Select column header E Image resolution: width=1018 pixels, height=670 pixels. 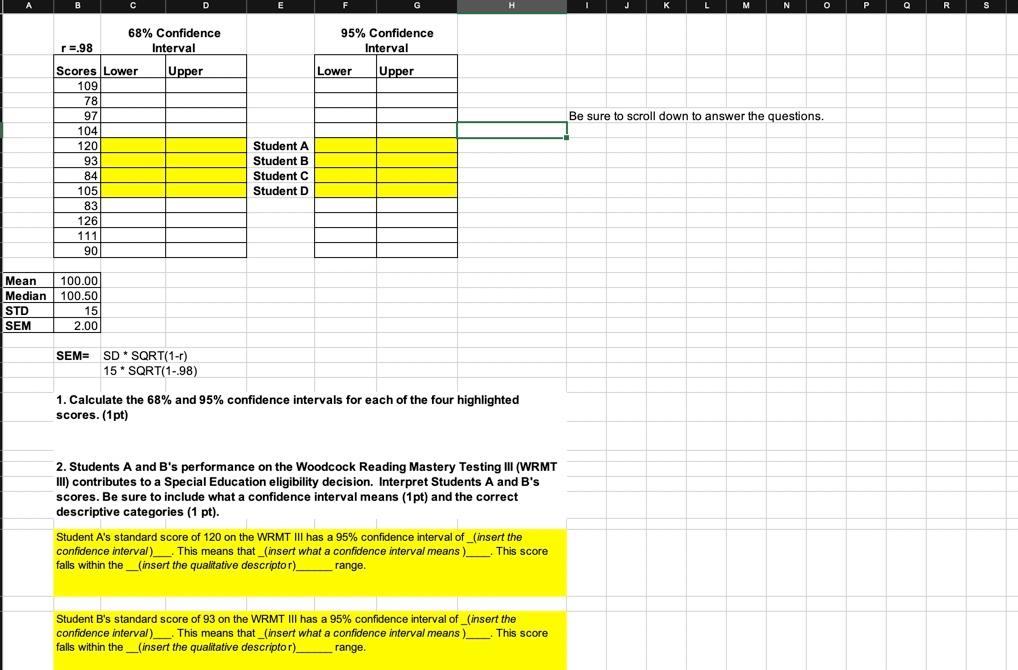280,5
